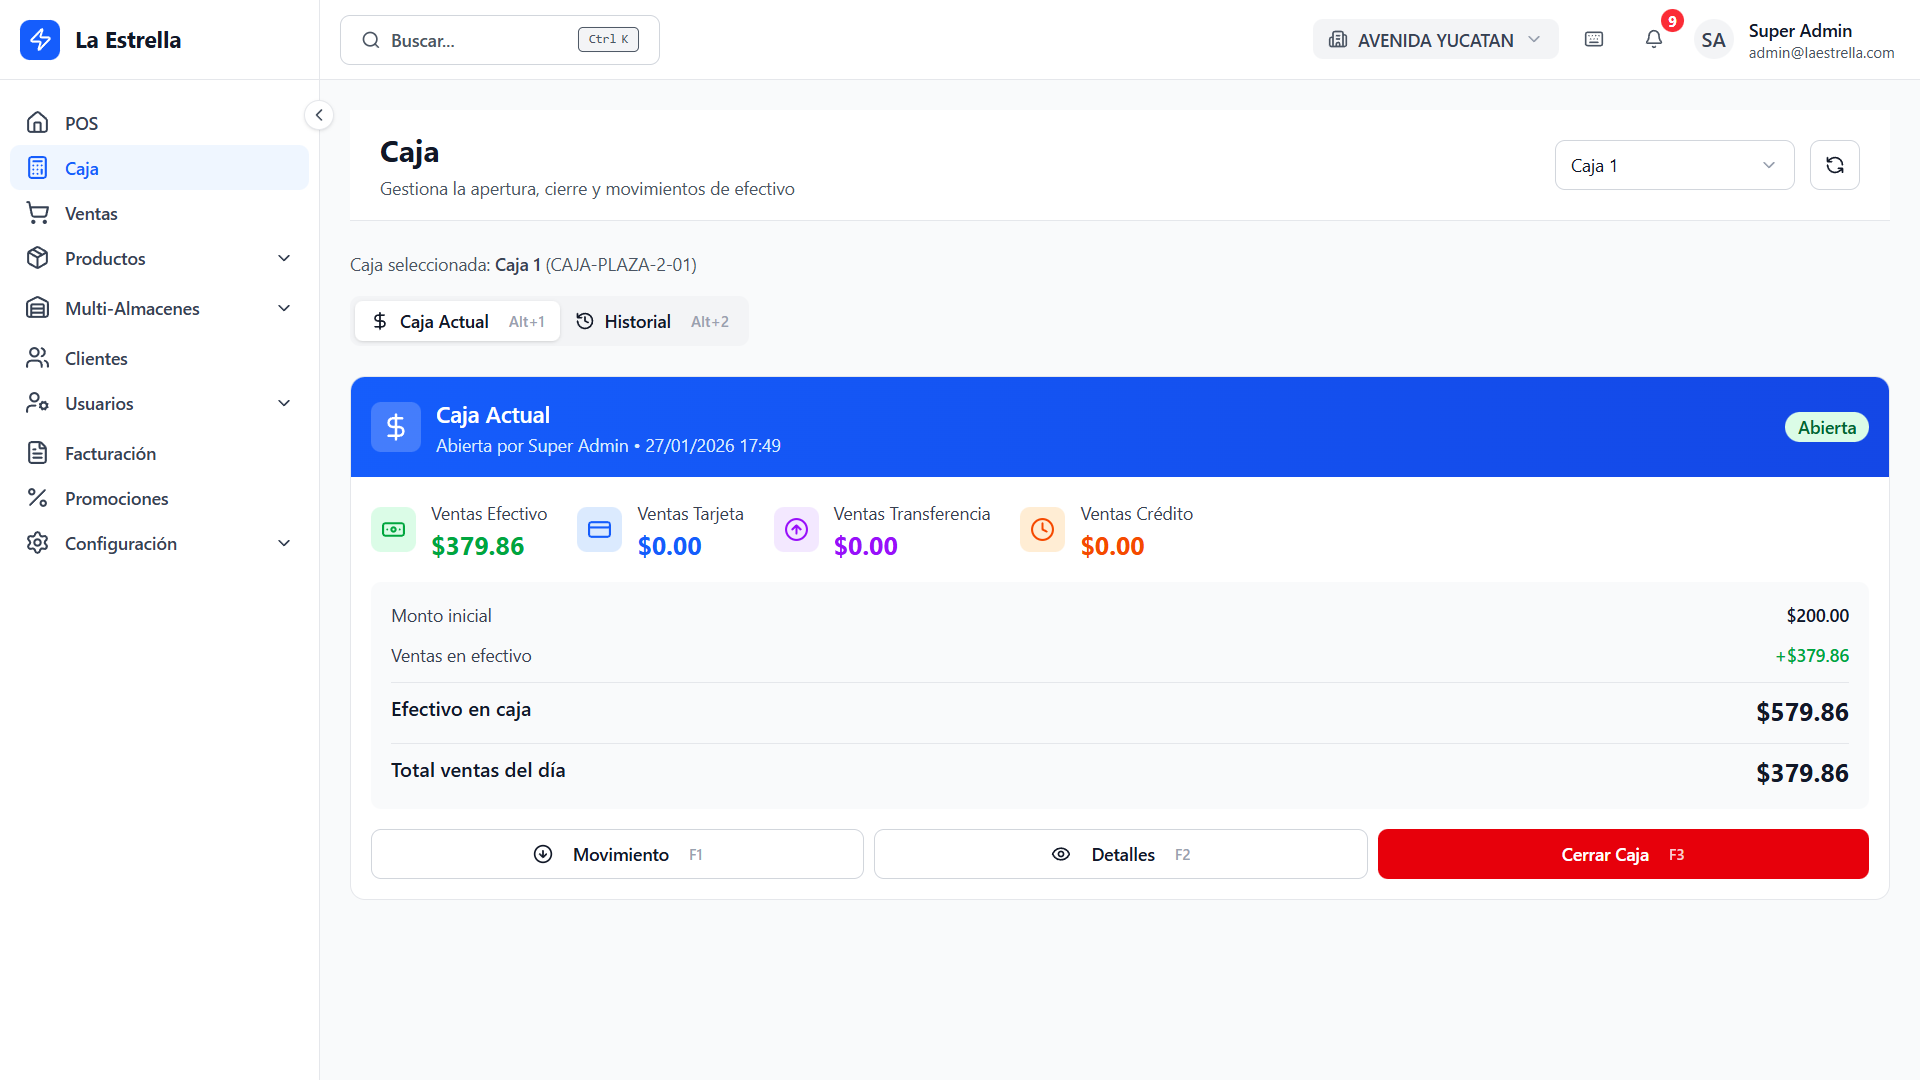Click the Ventas Efectivo cash icon

pyautogui.click(x=393, y=529)
